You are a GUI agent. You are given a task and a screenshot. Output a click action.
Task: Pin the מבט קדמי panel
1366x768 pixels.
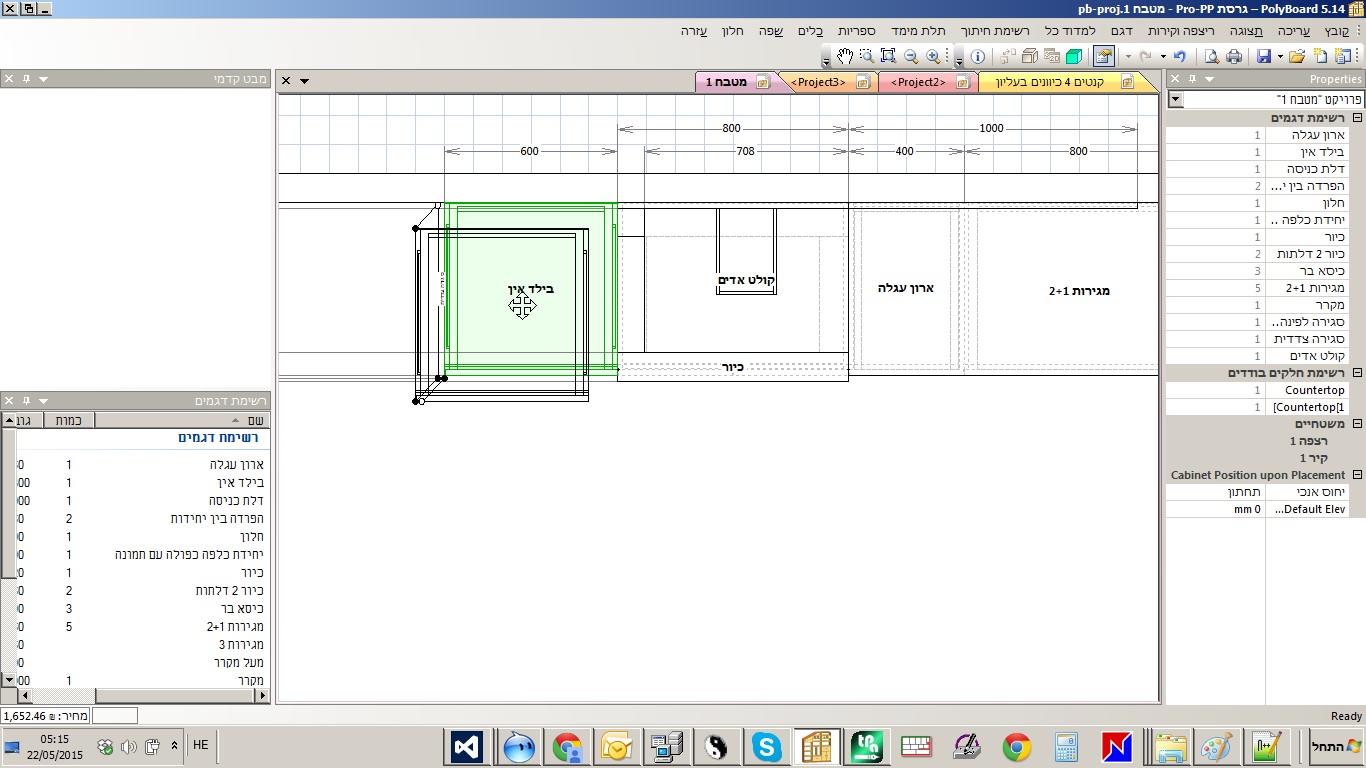click(x=26, y=79)
